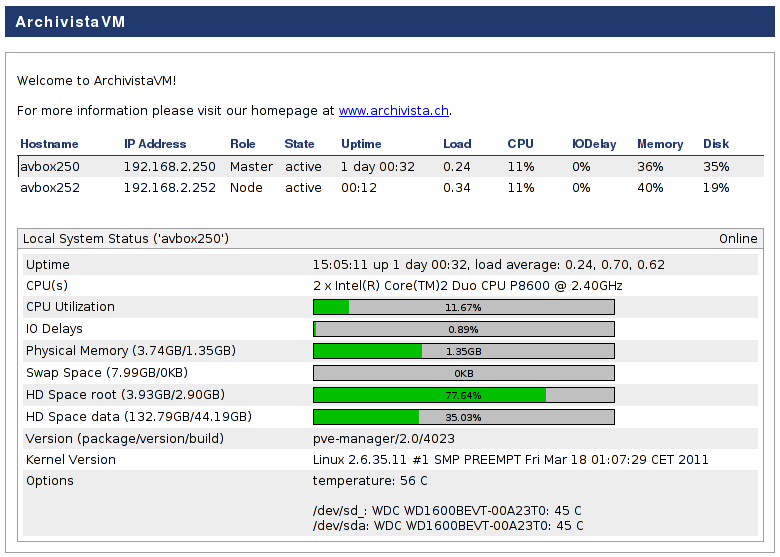
Task: Open the www.archivista.ch homepage link
Action: [393, 110]
